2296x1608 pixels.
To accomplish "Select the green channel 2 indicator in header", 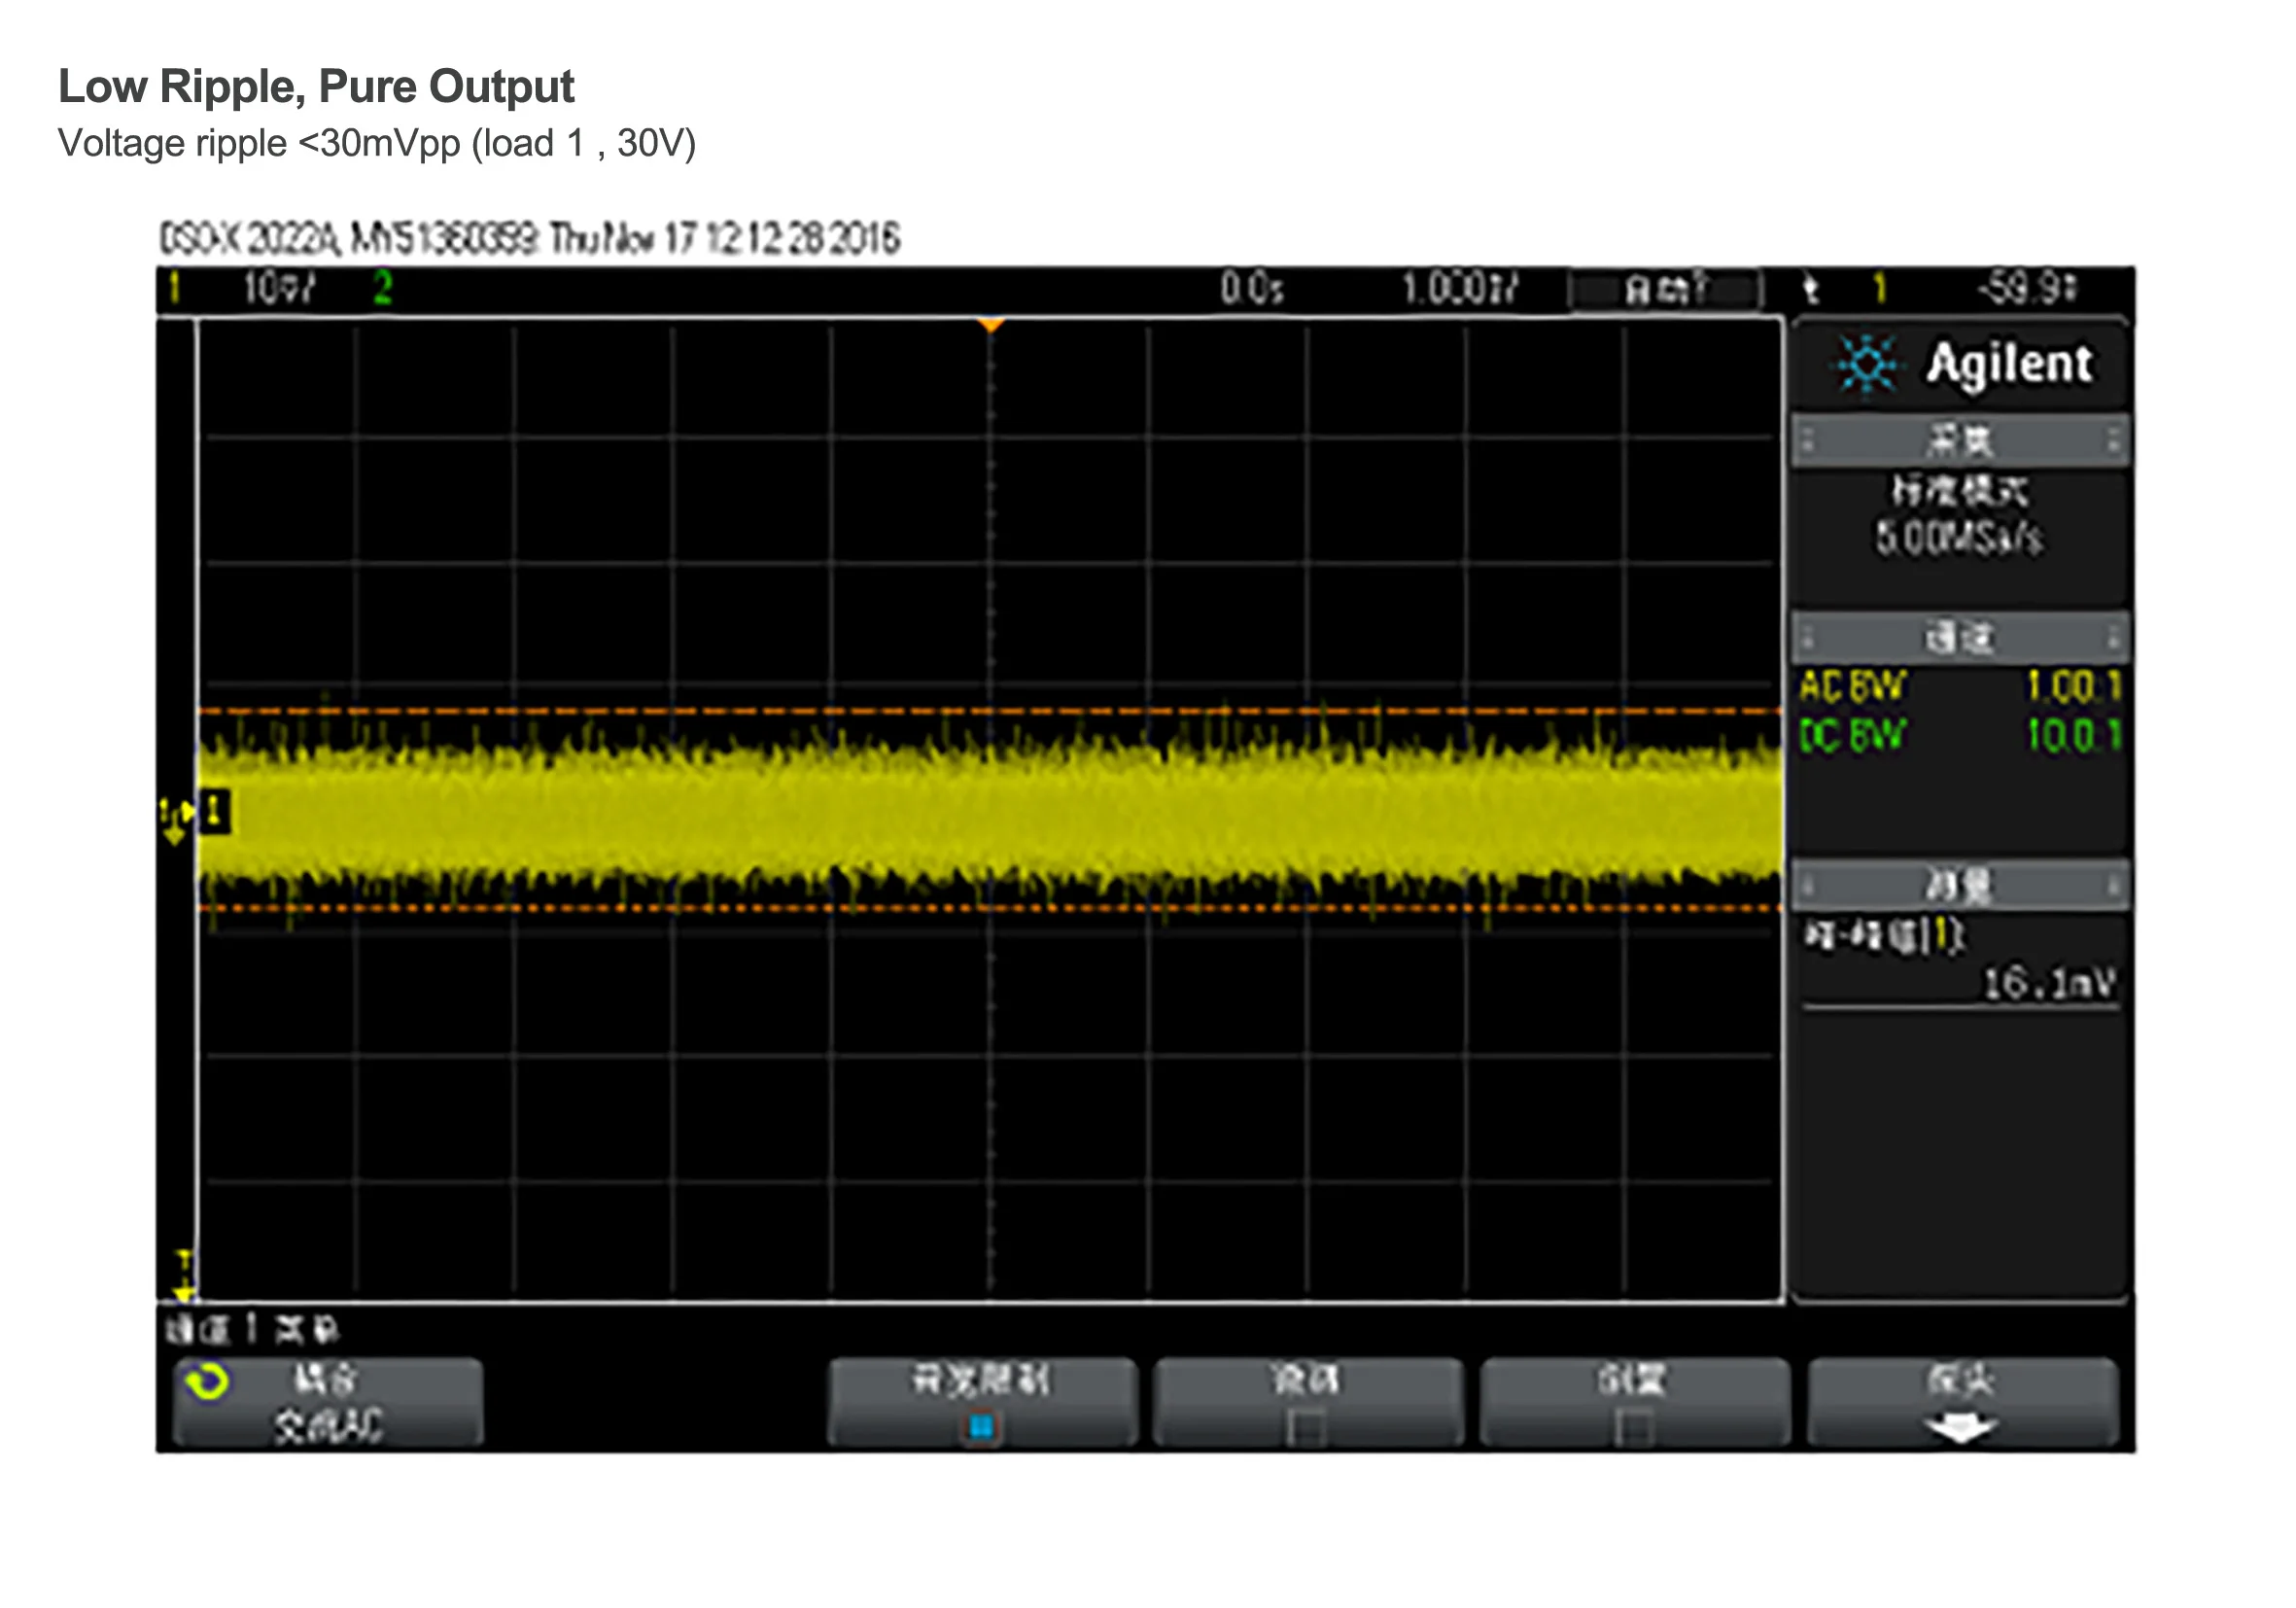I will 383,289.
